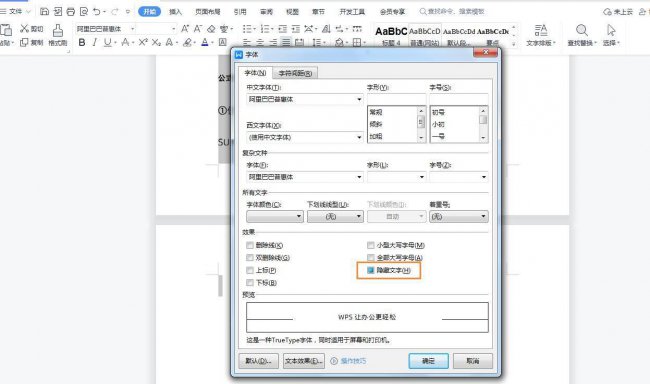The height and width of the screenshot is (384, 650).
Task: Toggle the Superscript (上标) checkbox
Action: coord(250,270)
